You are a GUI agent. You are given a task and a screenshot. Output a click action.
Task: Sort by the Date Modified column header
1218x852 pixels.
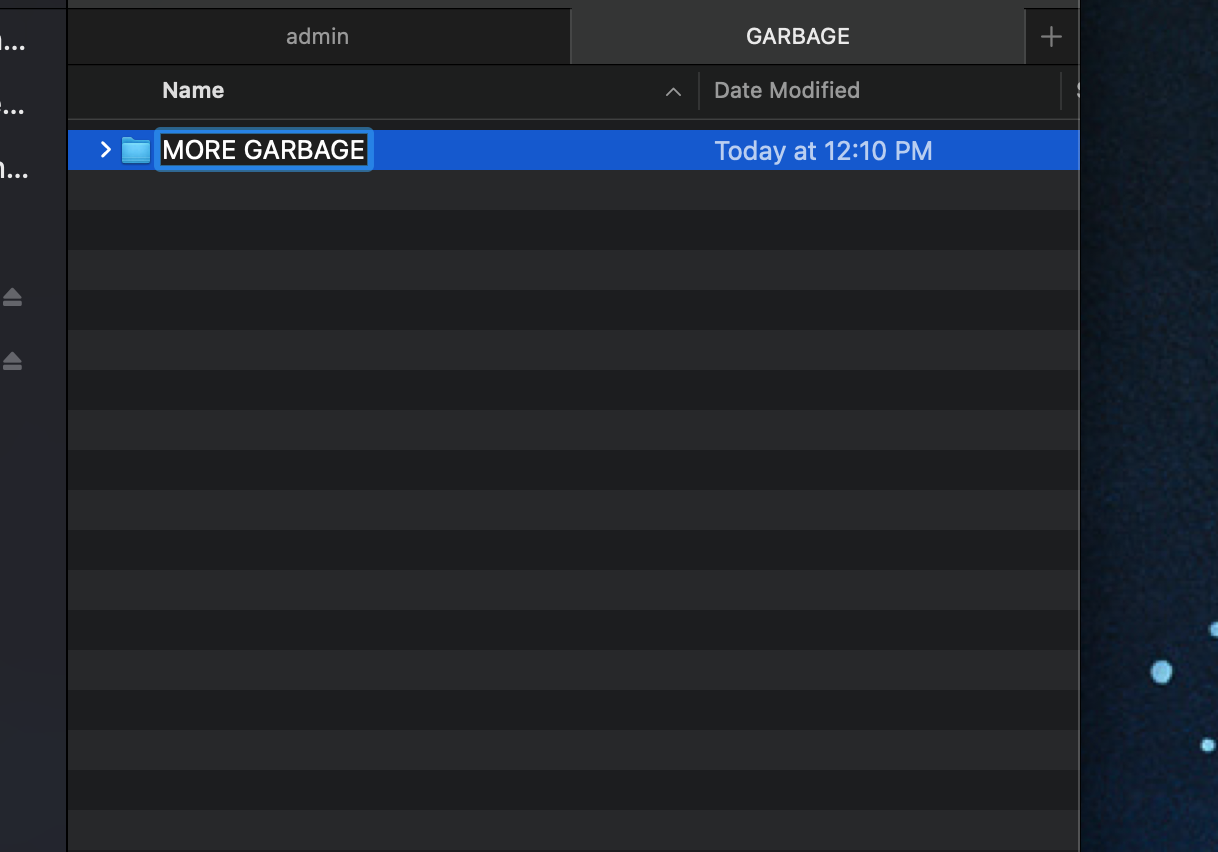pos(787,91)
